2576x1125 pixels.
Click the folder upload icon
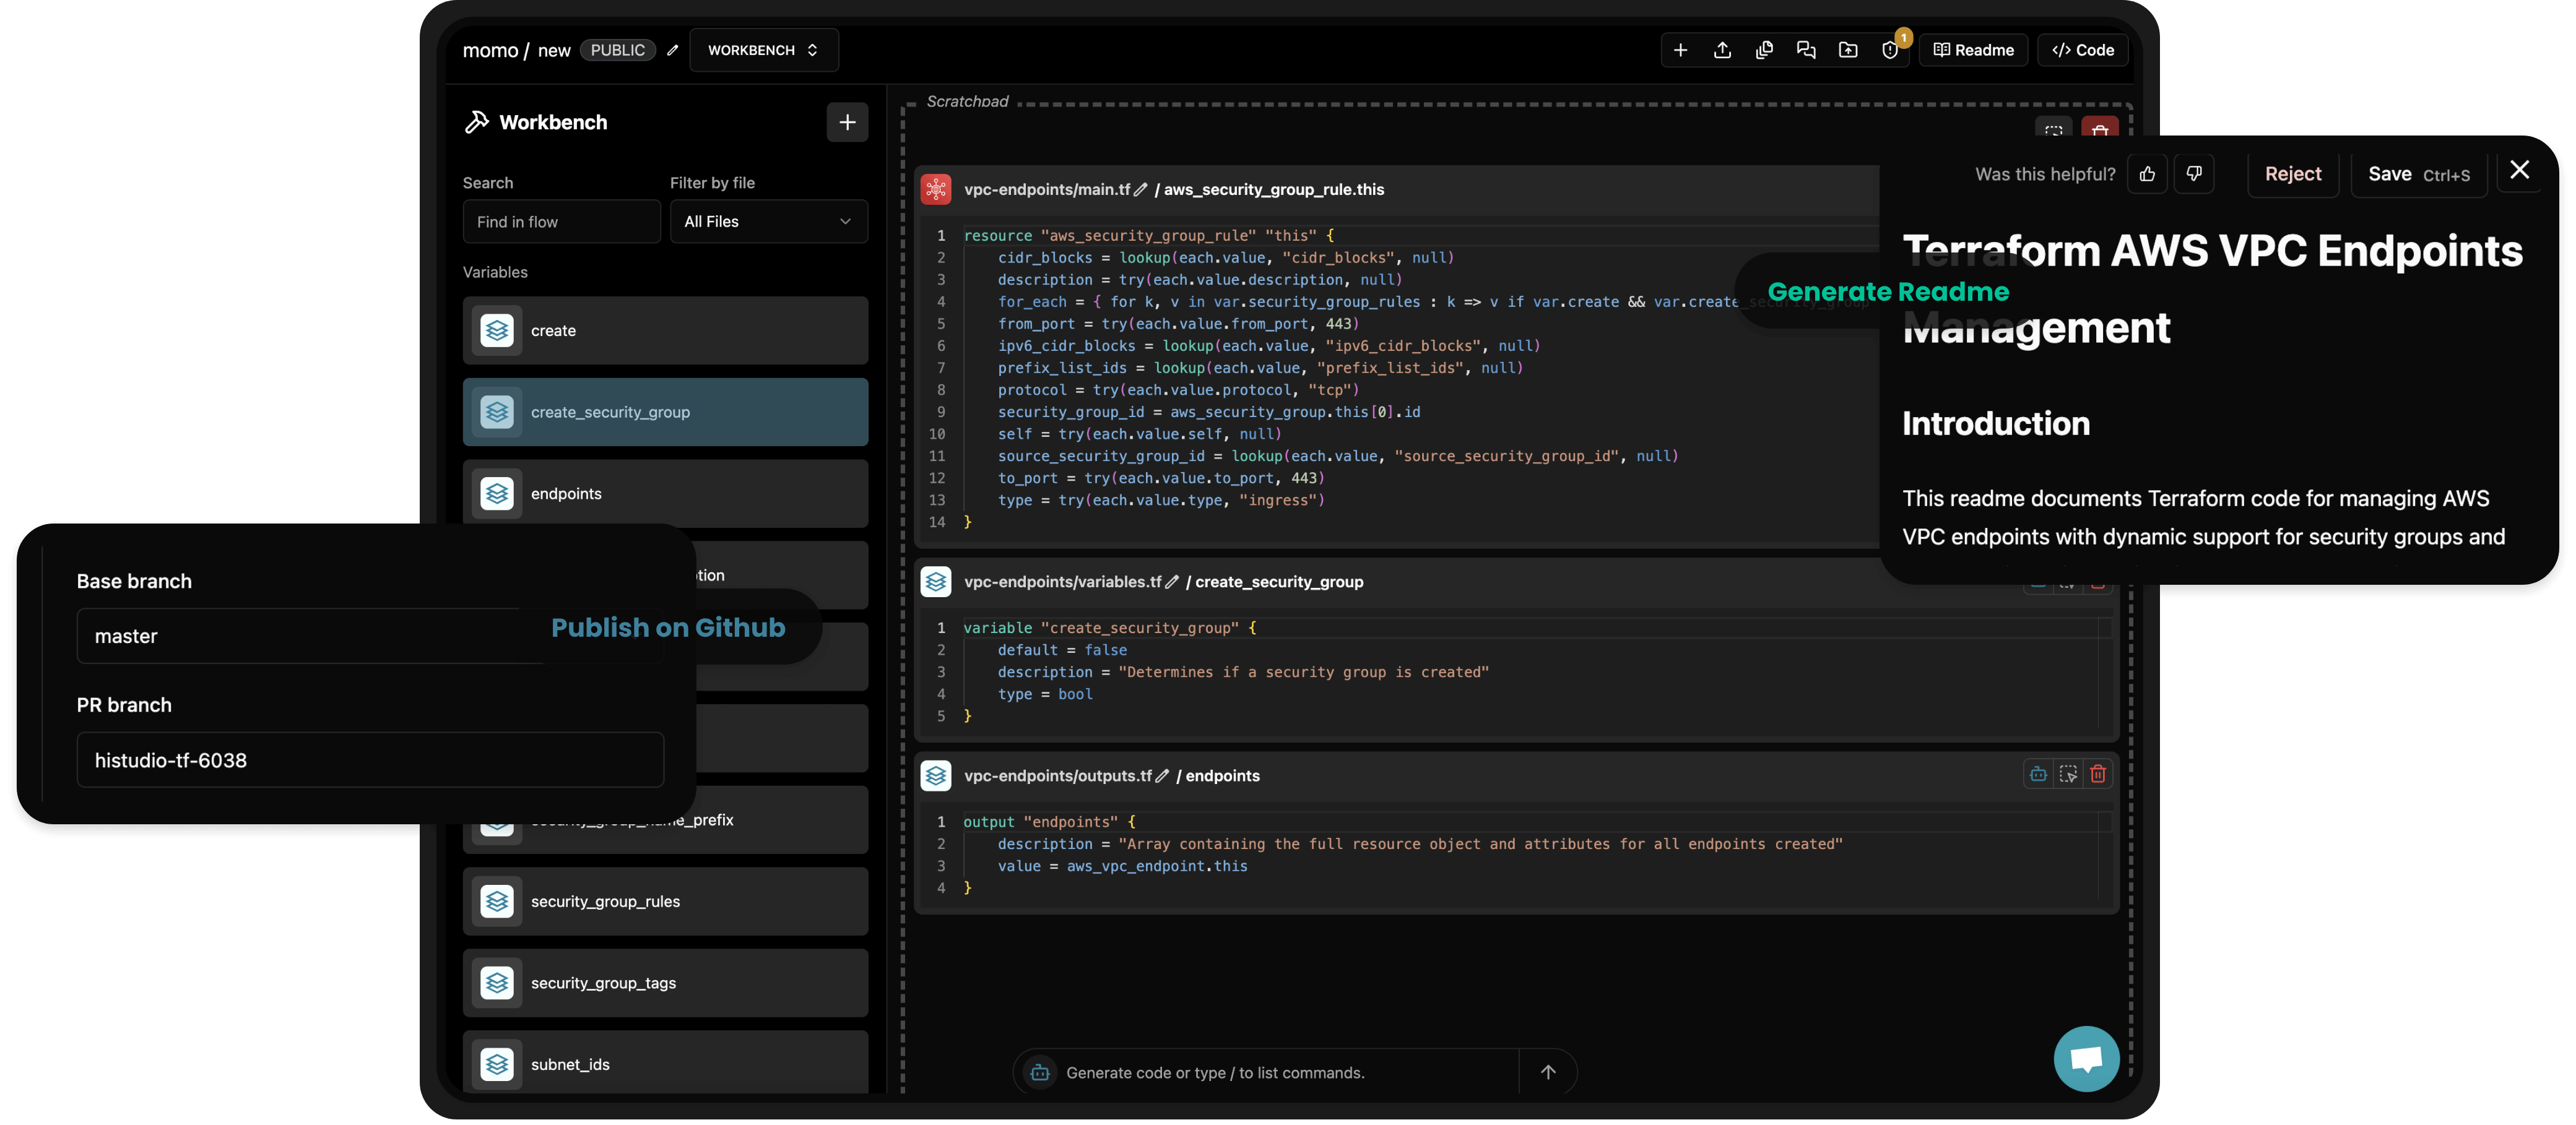click(1848, 50)
